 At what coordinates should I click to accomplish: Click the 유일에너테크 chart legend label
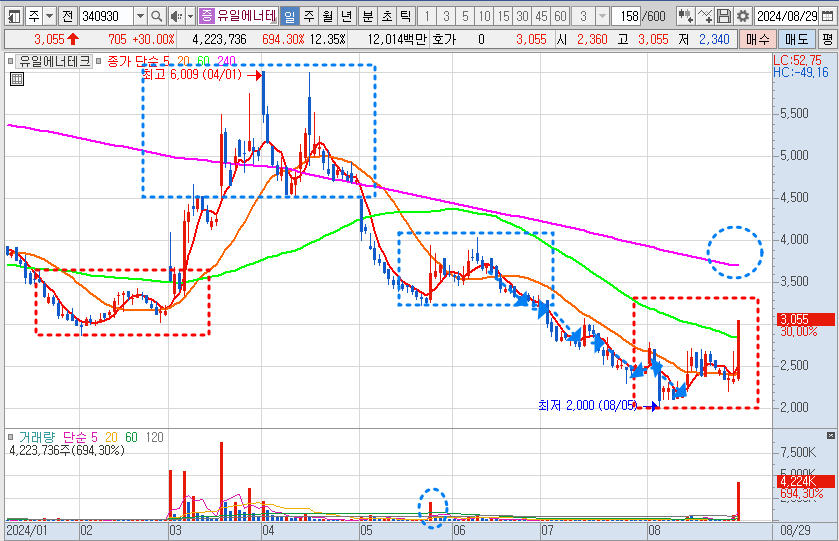coord(55,62)
